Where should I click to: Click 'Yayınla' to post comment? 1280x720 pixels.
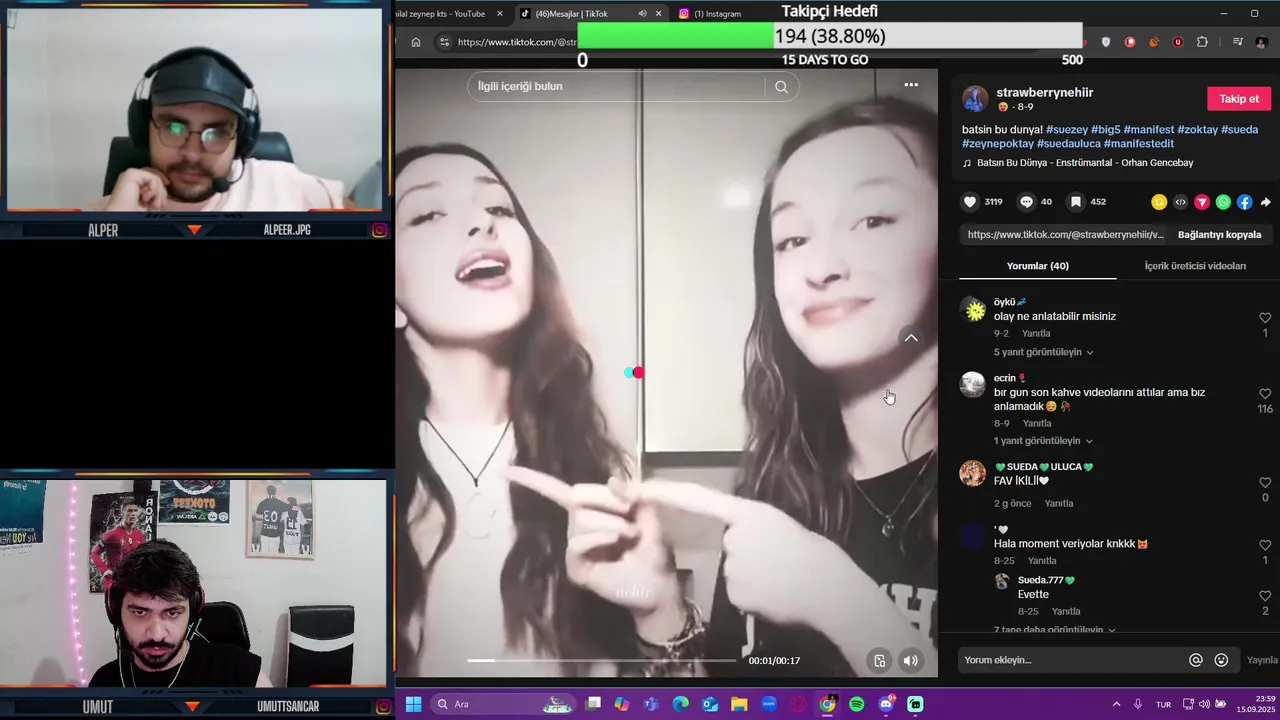click(x=1262, y=660)
